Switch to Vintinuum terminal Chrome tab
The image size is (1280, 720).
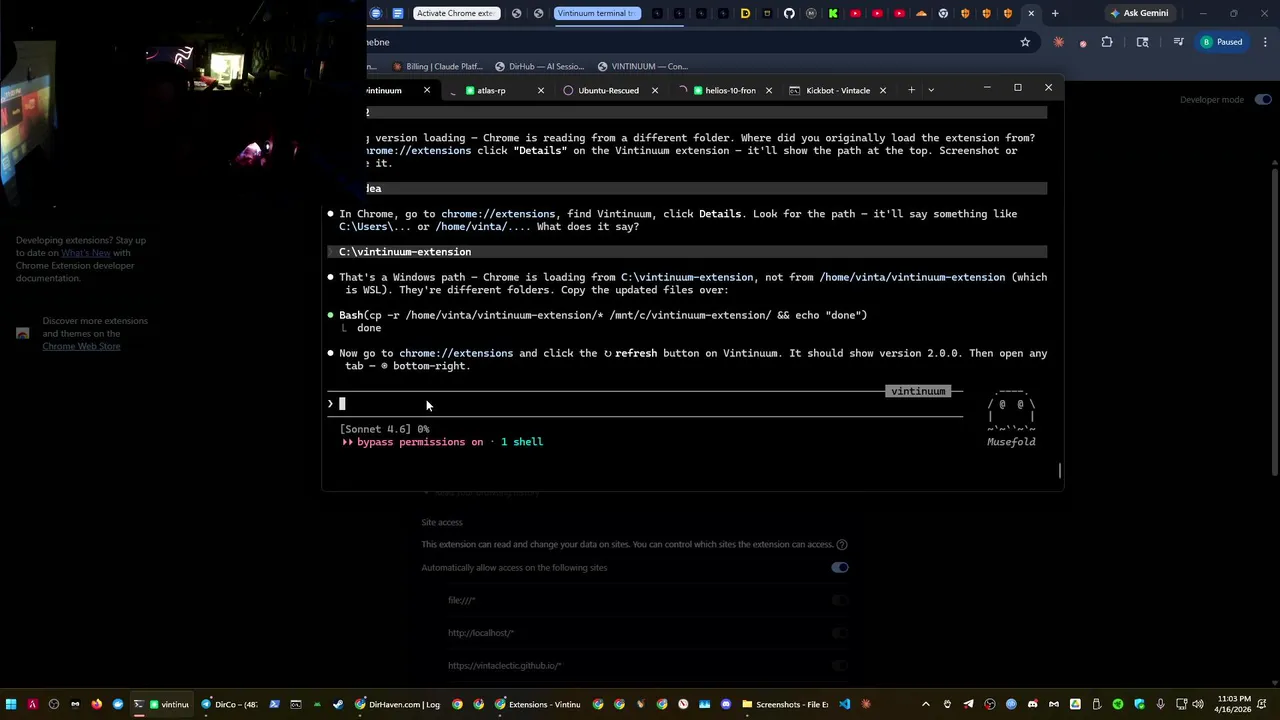pyautogui.click(x=596, y=13)
